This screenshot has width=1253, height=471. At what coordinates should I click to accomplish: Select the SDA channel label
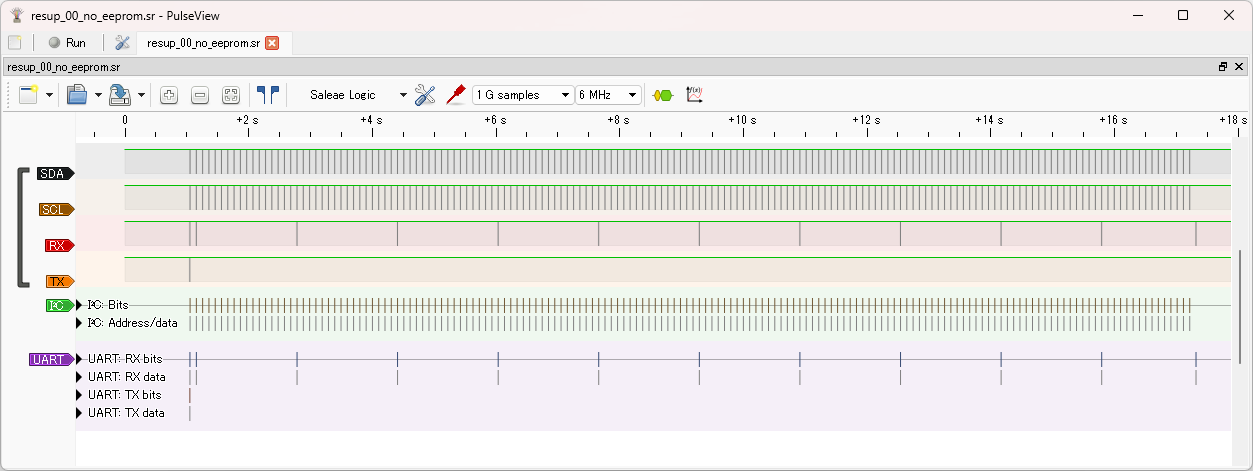point(56,173)
